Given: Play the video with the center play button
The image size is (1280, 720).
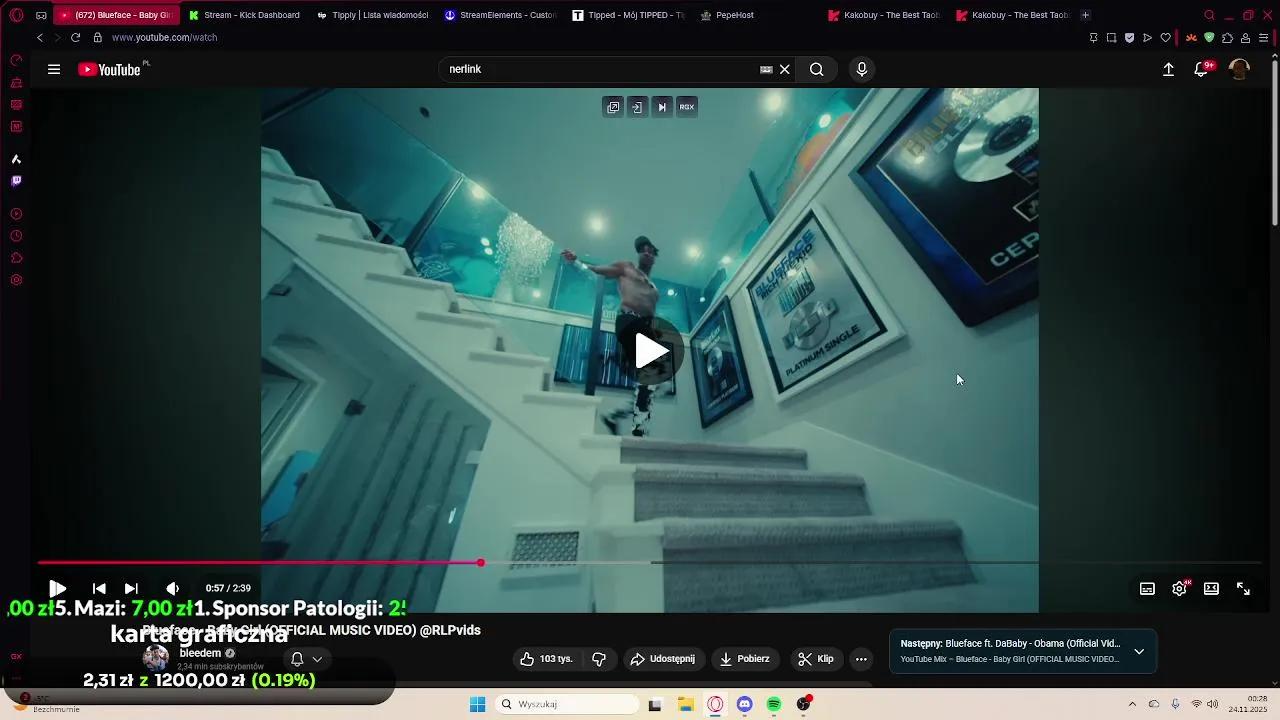Looking at the screenshot, I should pos(651,351).
